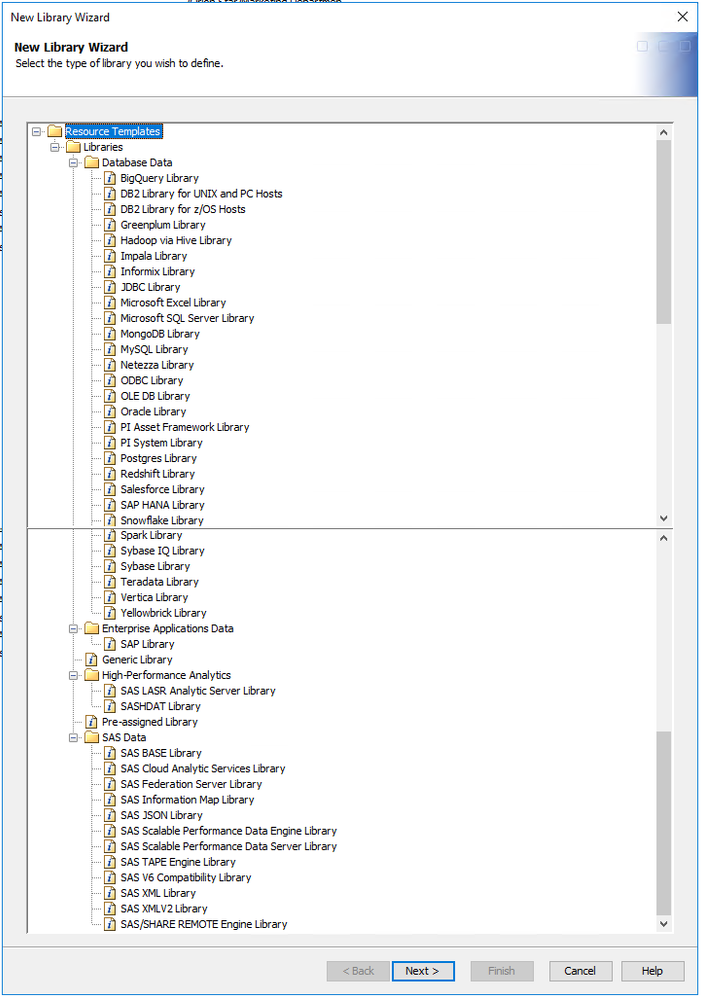
Task: Select DB2 Library for z/OS Hosts
Action: pyautogui.click(x=183, y=209)
